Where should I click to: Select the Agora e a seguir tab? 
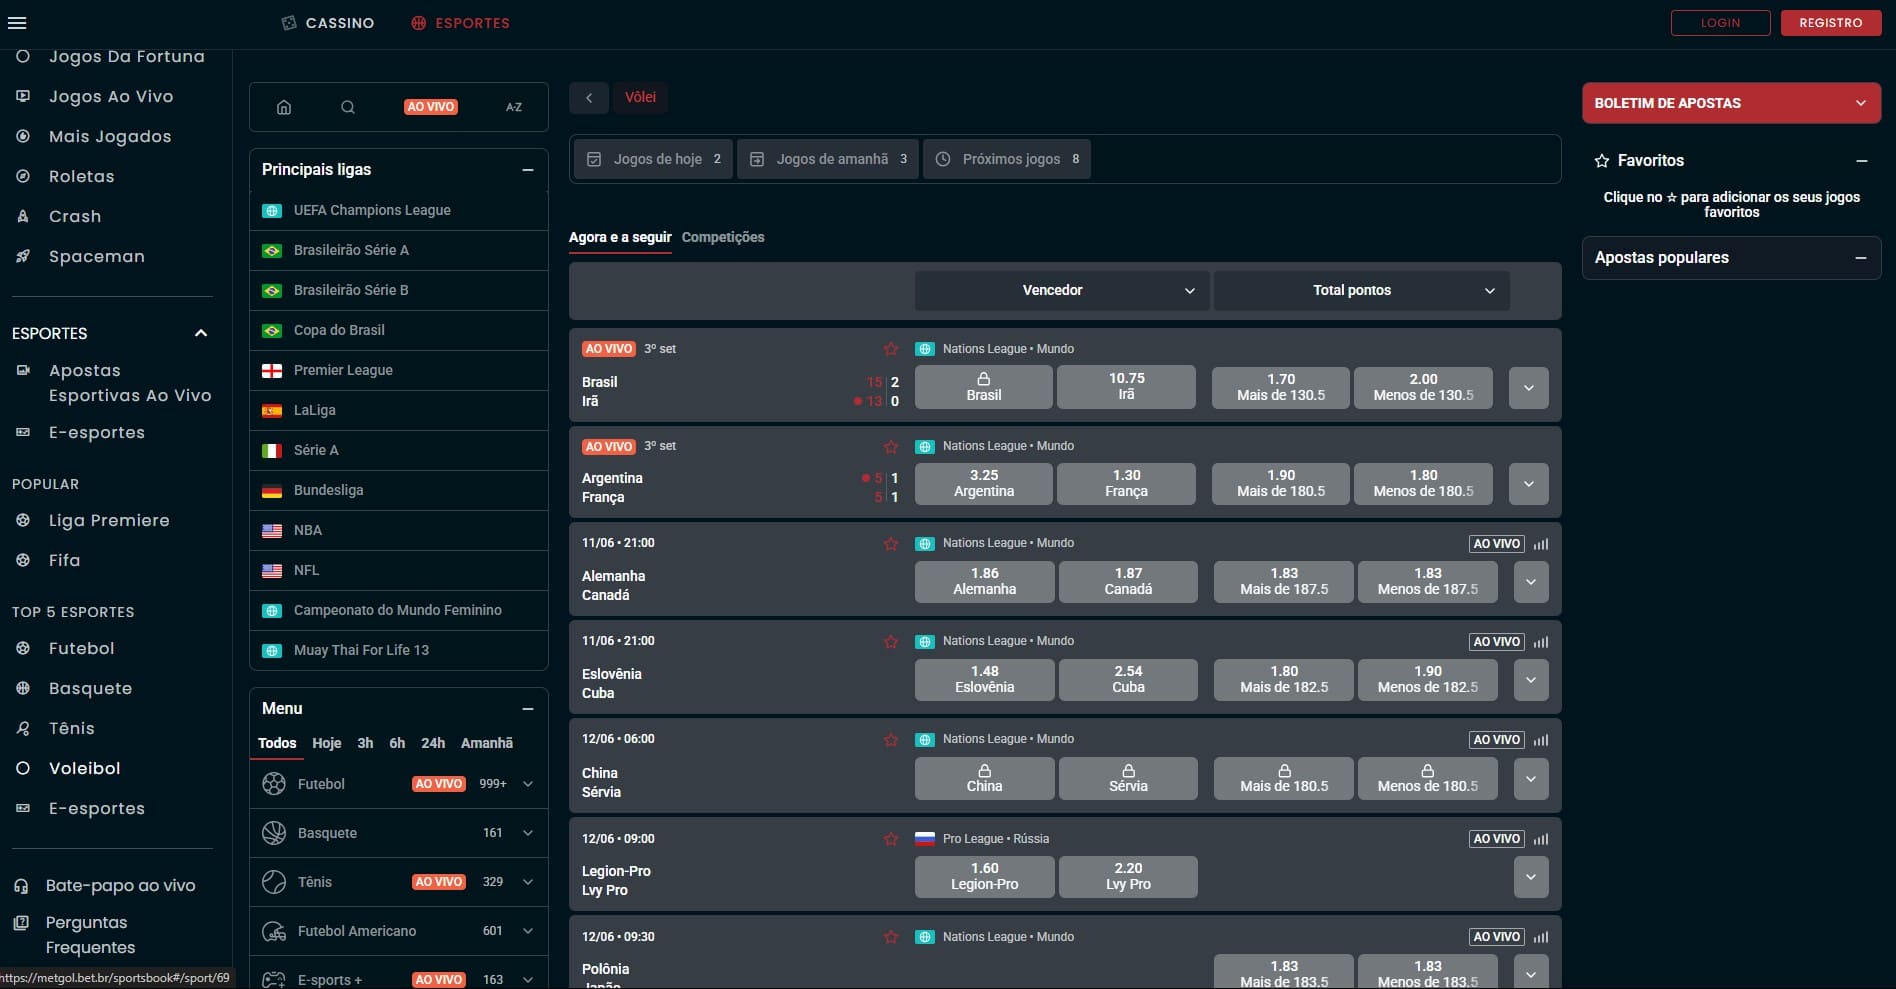pos(620,237)
